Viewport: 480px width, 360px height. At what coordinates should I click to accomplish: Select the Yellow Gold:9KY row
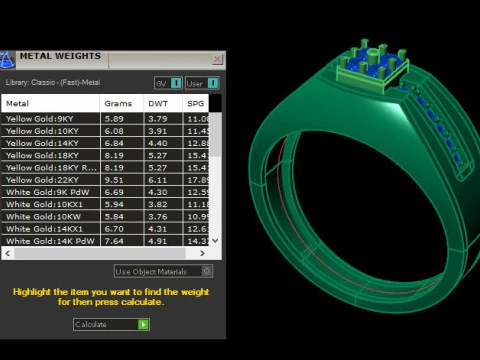[105, 119]
